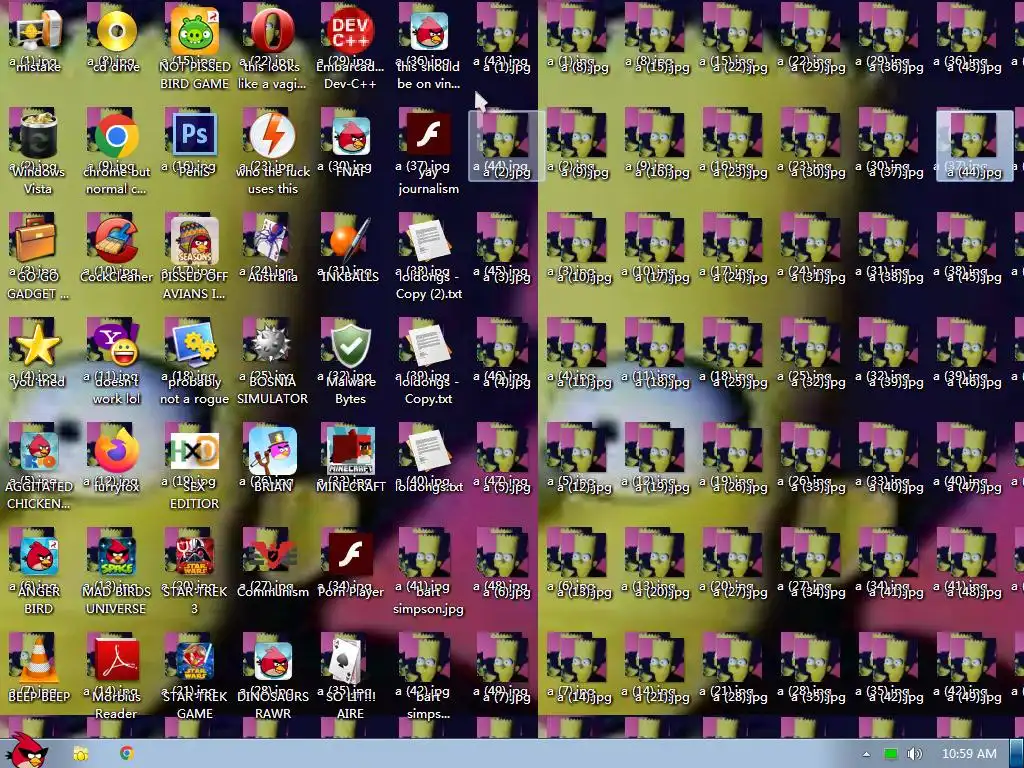
Task: Click the Show desktop button strip
Action: pos(1017,754)
